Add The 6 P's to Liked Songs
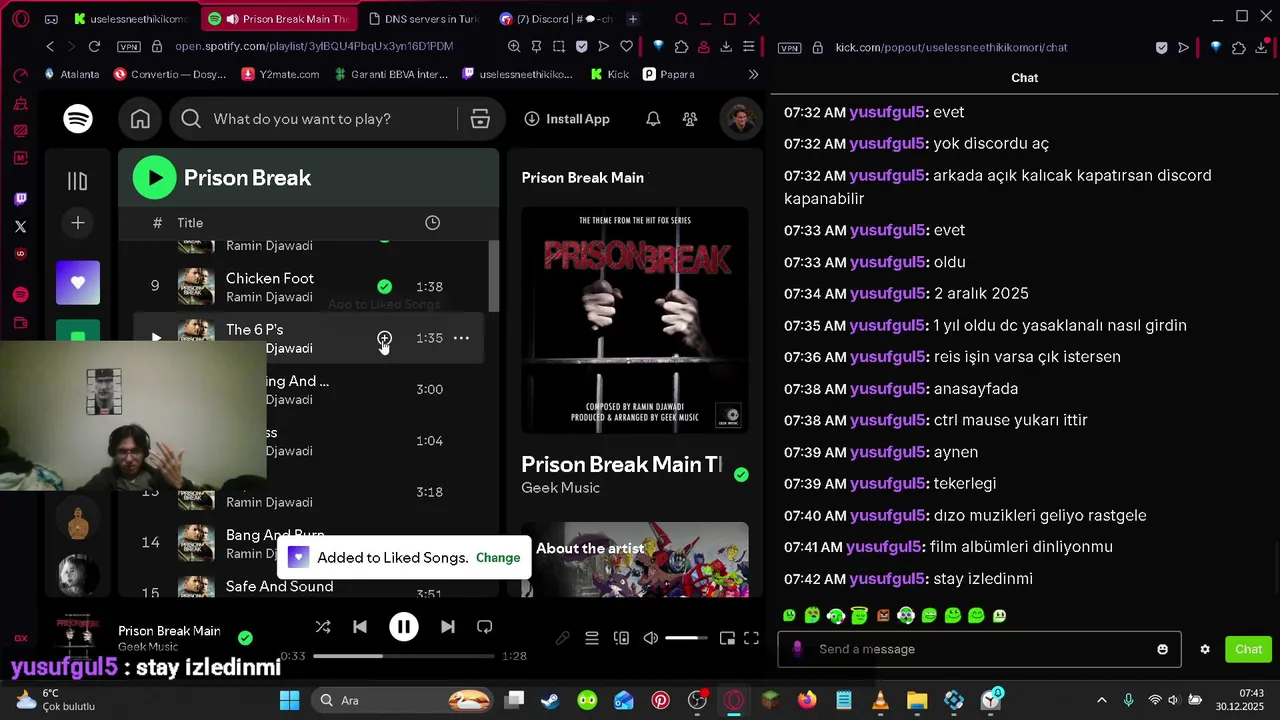This screenshot has width=1280, height=720. [384, 338]
